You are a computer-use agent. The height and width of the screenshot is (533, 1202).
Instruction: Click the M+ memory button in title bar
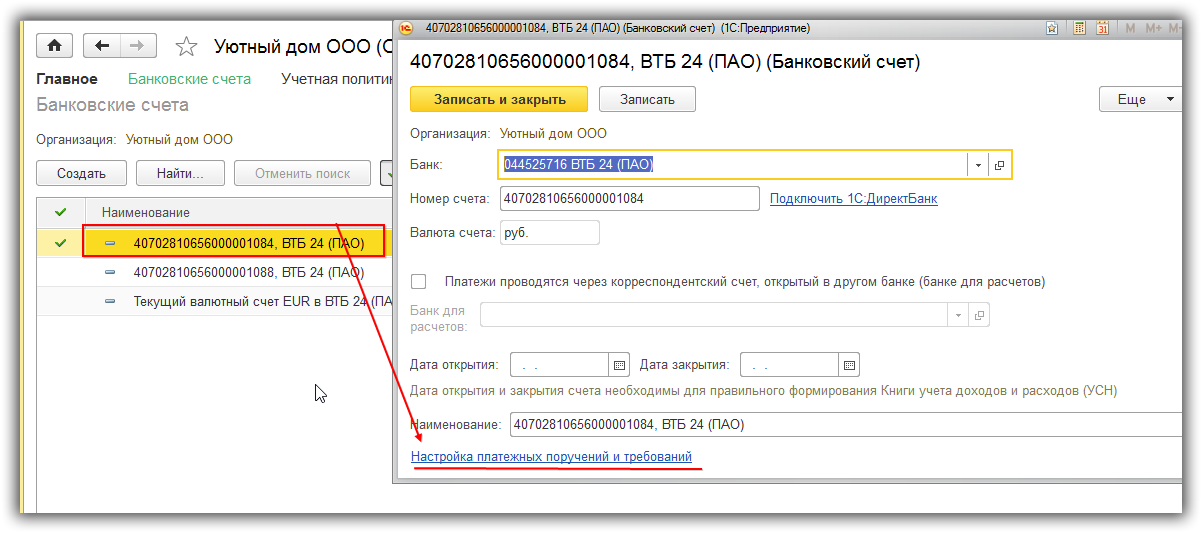point(1153,28)
